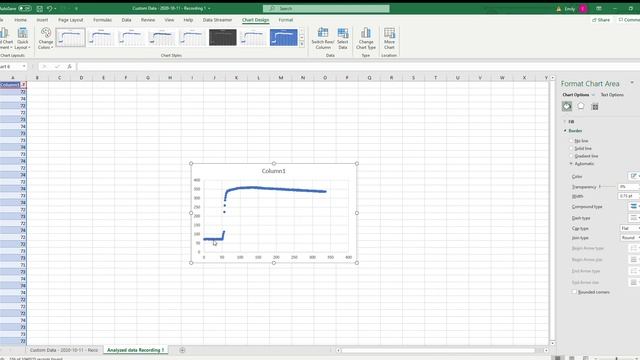Open the Data Streamer ribbon tab
Image resolution: width=640 pixels, height=360 pixels.
coord(217,20)
